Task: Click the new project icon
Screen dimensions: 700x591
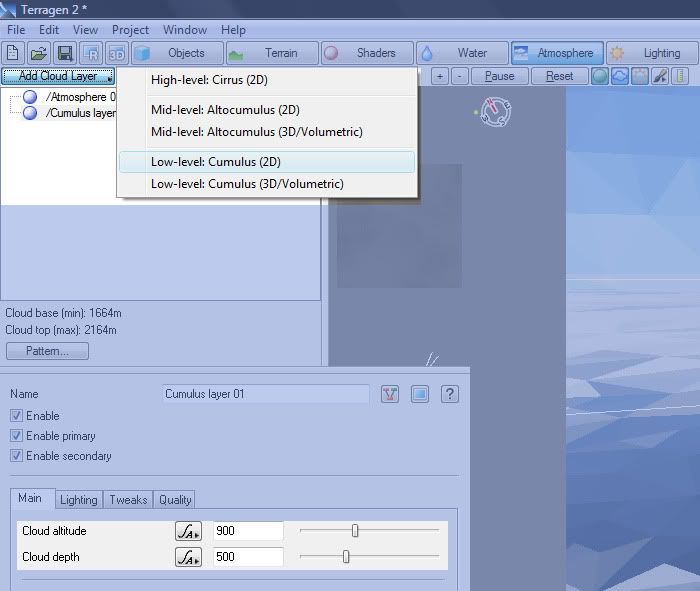Action: [x=14, y=53]
